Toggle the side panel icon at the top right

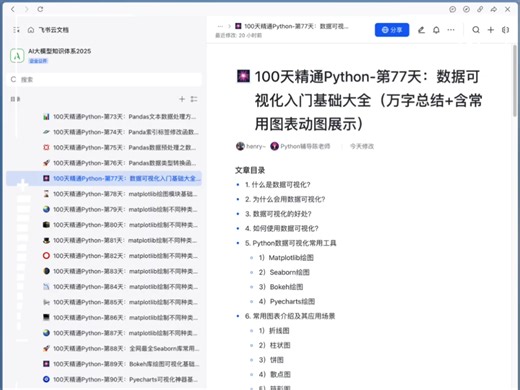505,30
